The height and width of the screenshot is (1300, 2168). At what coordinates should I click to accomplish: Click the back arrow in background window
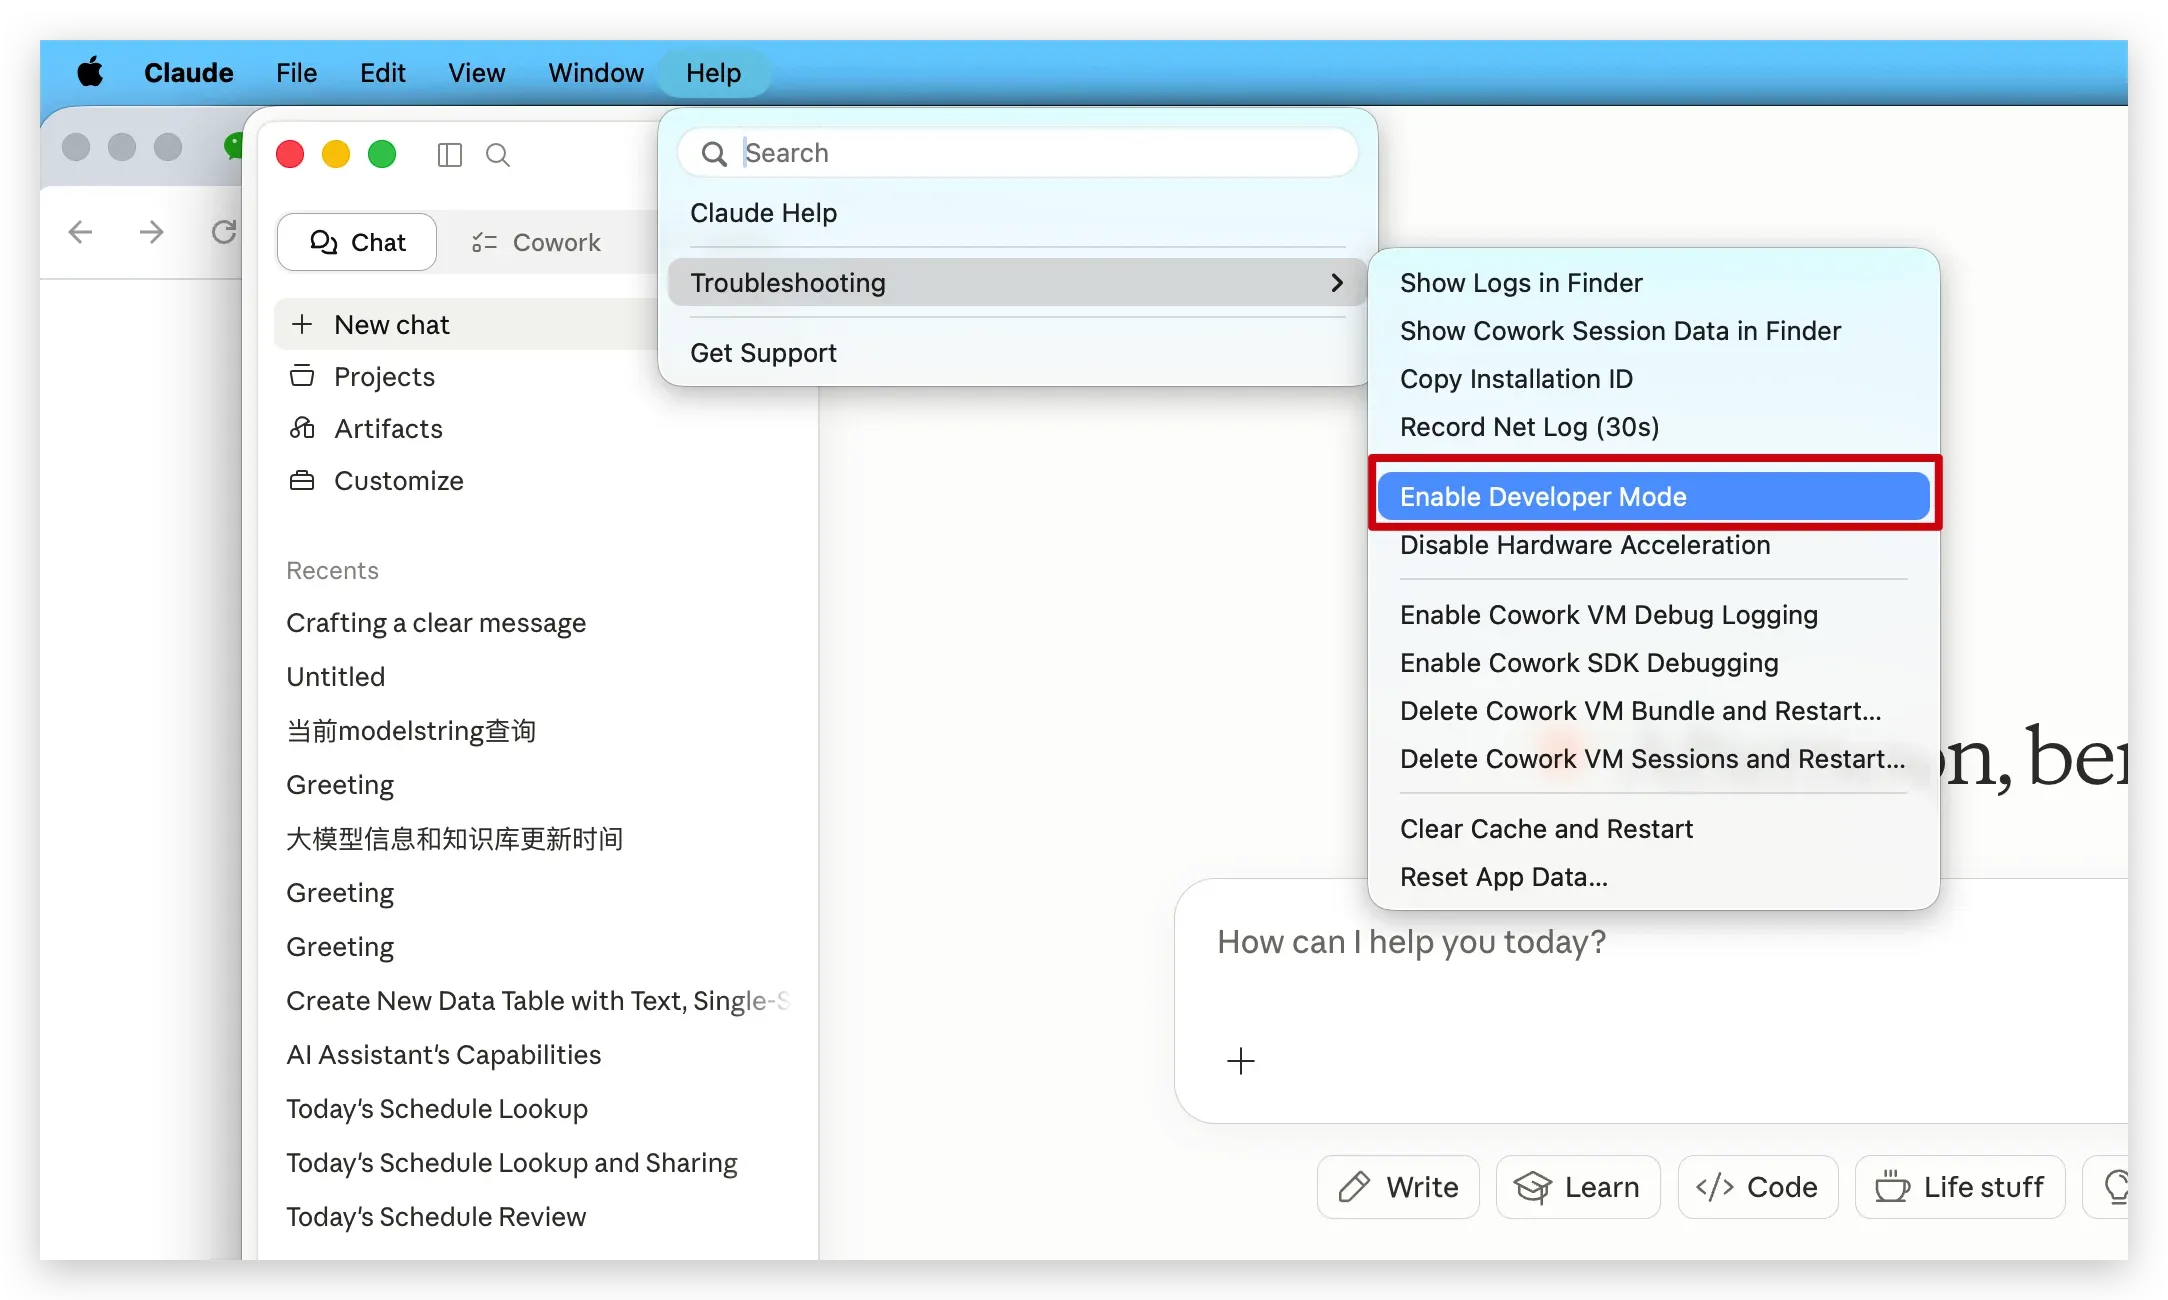pyautogui.click(x=80, y=232)
